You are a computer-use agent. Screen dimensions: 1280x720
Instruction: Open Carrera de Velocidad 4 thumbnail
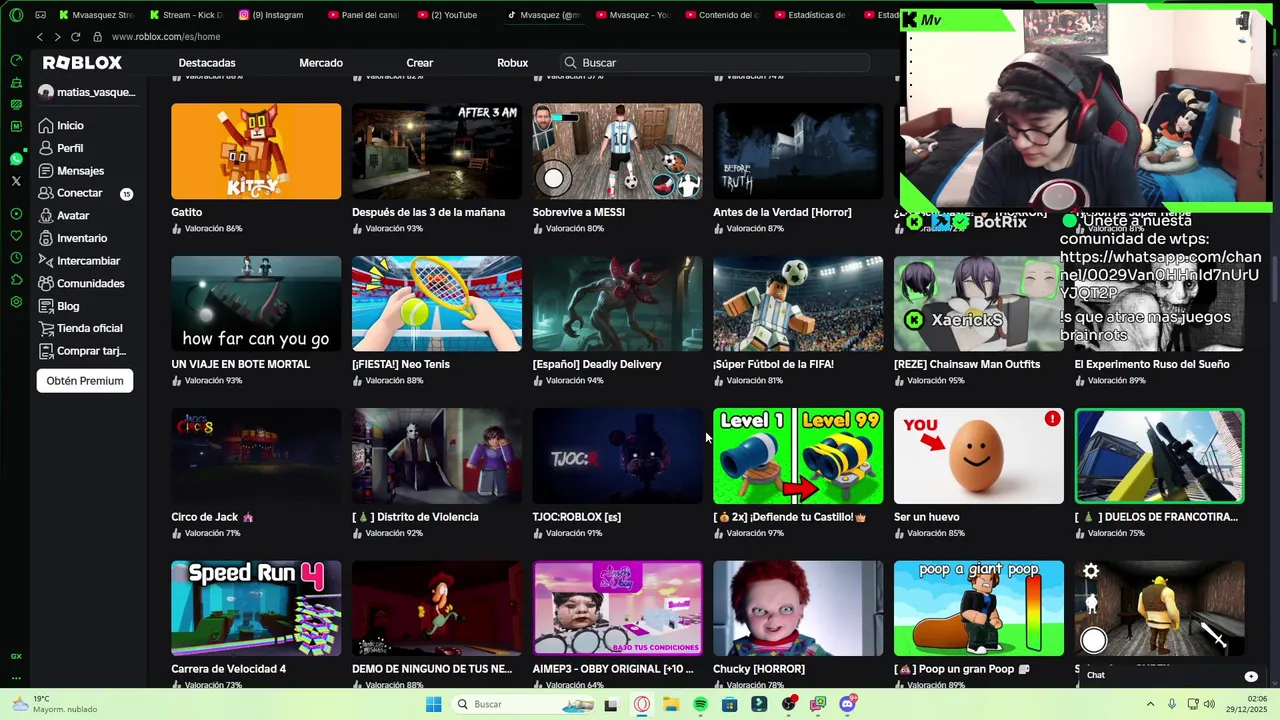coord(256,608)
